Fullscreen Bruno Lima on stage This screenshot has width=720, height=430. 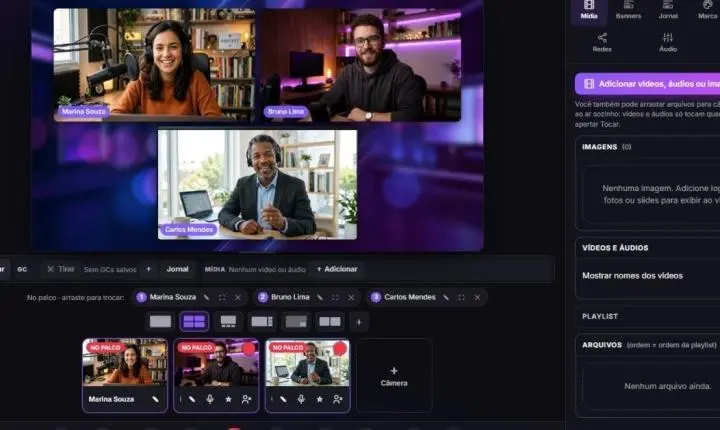click(335, 297)
